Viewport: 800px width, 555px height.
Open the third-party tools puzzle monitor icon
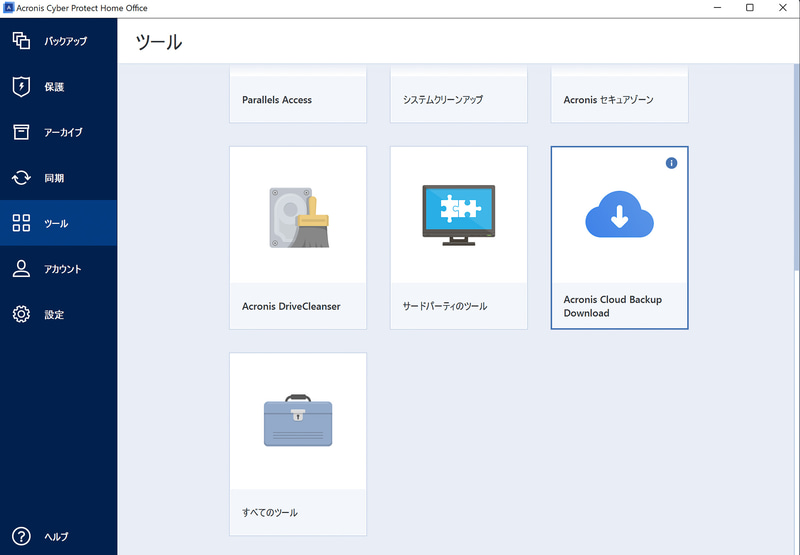[459, 215]
